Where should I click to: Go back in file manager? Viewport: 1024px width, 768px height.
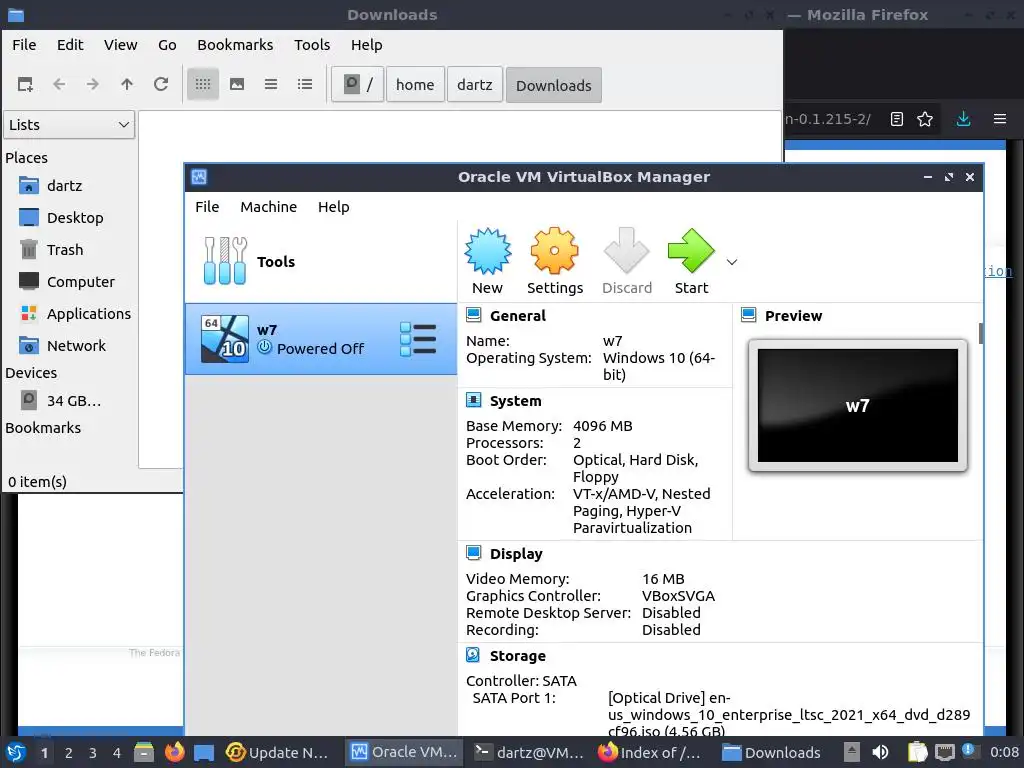click(59, 84)
